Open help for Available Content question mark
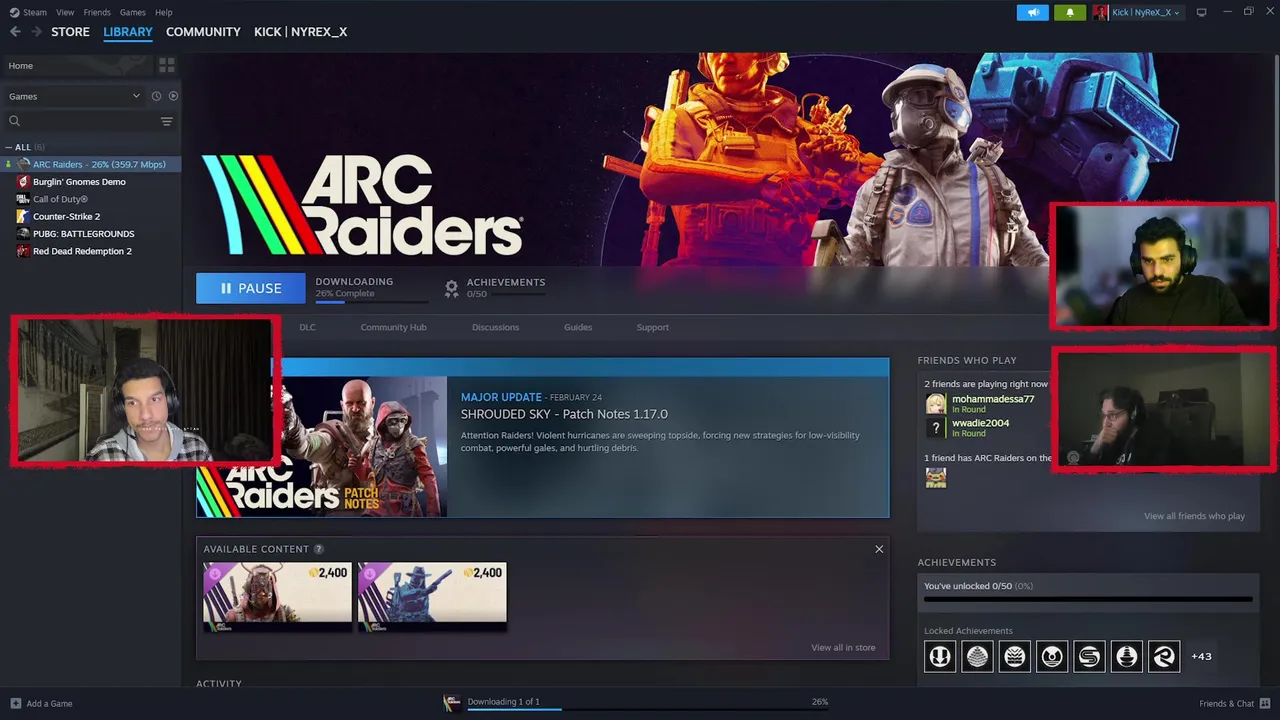 [x=319, y=549]
